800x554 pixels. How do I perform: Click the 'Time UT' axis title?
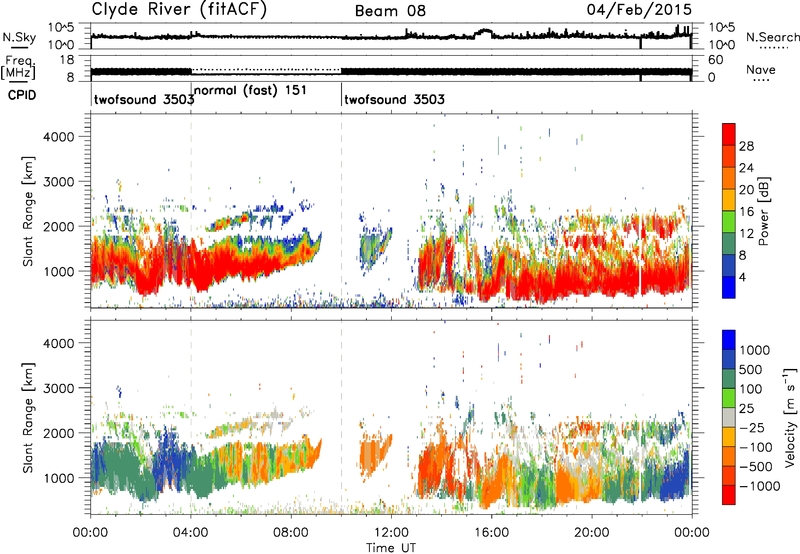pyautogui.click(x=391, y=547)
